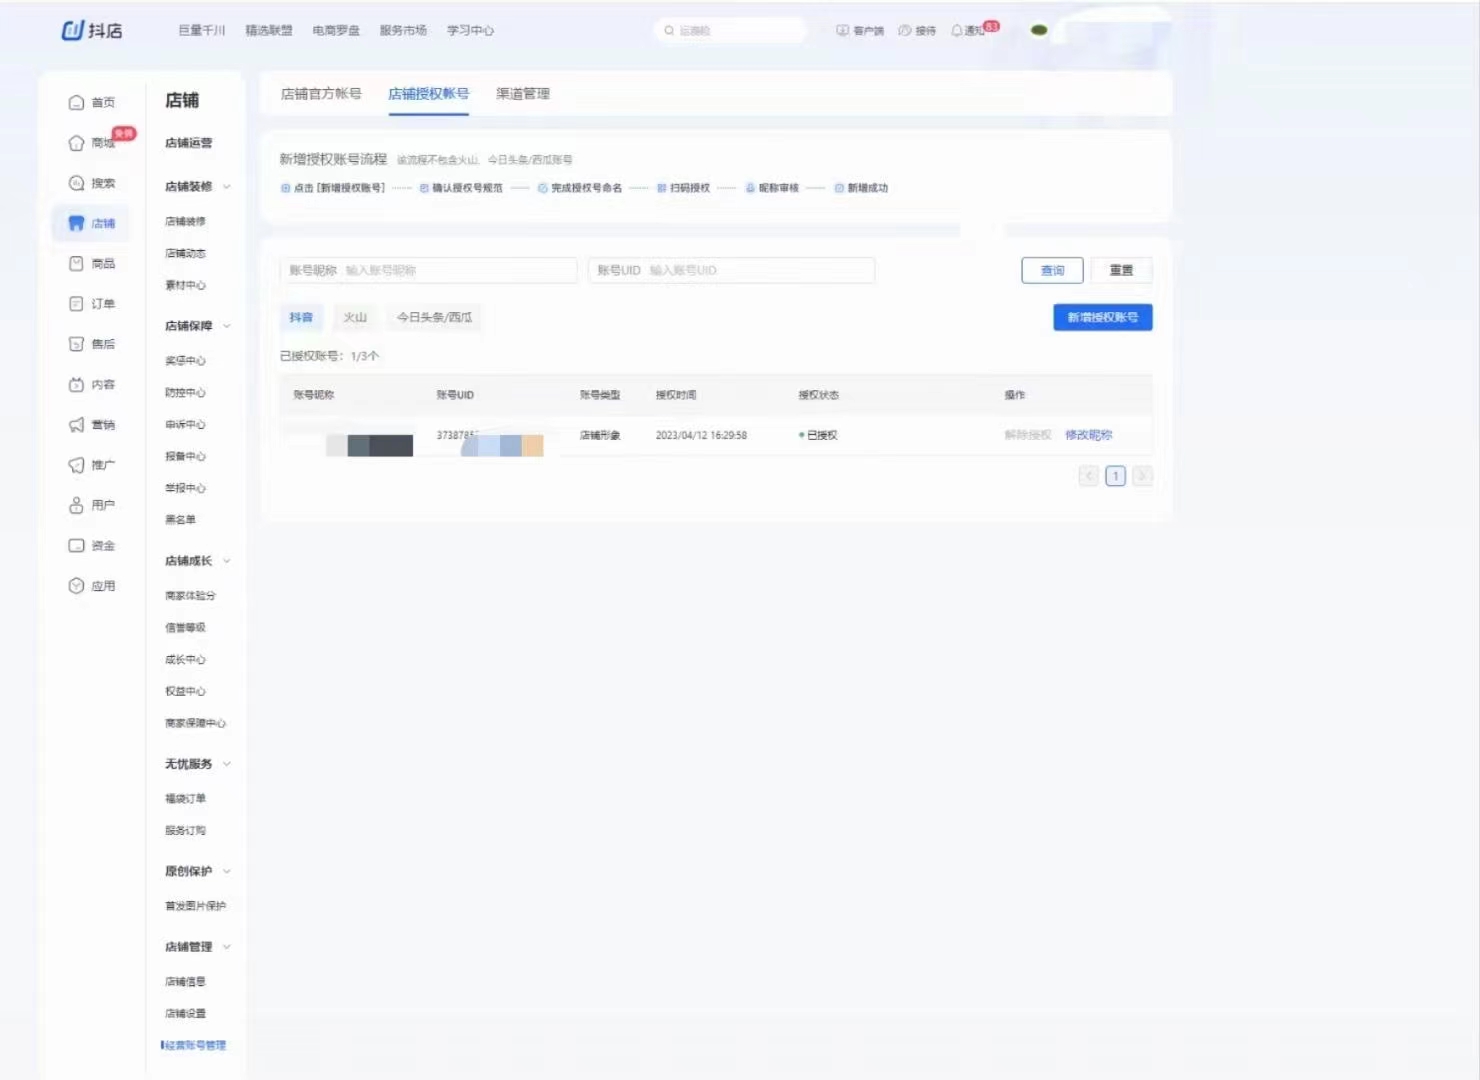Screen dimensions: 1480x1080
Task: Click the 查询 search button
Action: tap(1052, 271)
